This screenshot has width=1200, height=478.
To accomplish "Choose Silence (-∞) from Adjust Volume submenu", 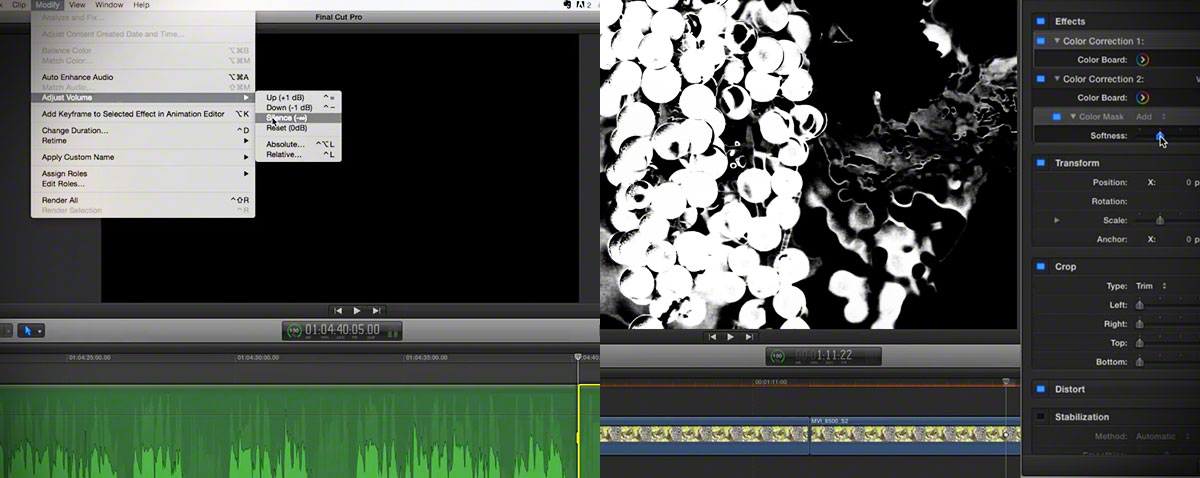I will tap(299, 118).
